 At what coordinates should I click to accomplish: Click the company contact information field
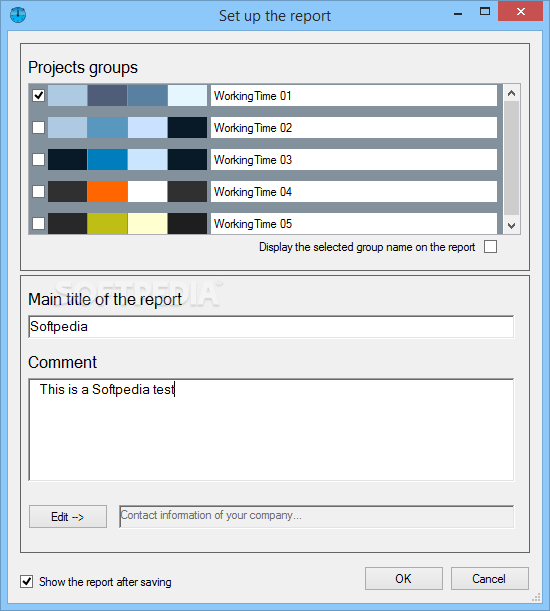point(317,517)
